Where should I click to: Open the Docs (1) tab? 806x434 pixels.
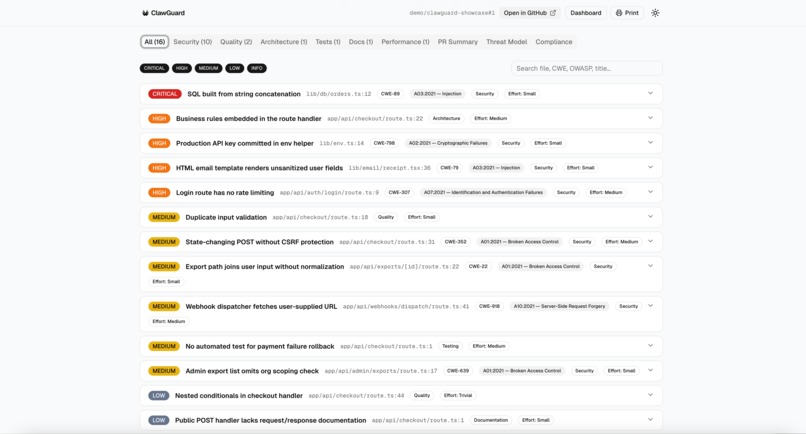click(361, 42)
